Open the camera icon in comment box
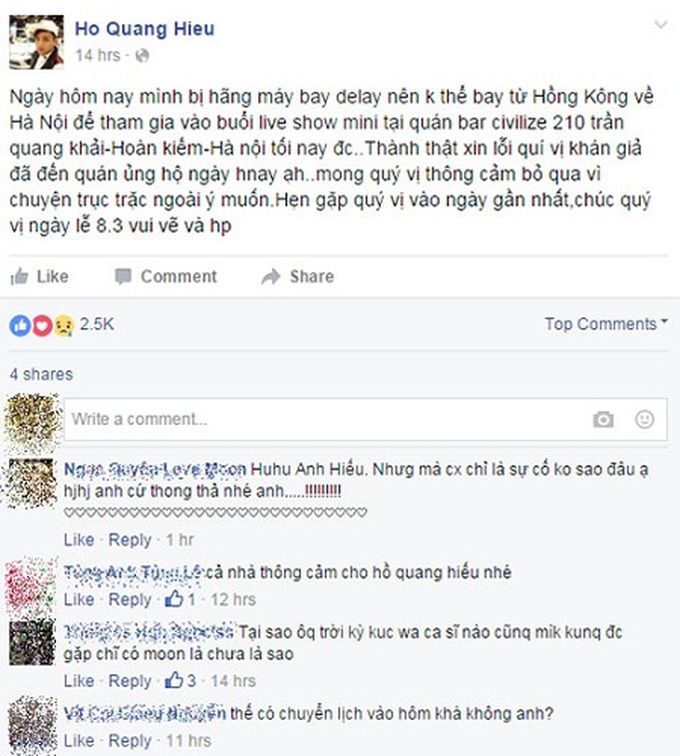 (x=603, y=419)
